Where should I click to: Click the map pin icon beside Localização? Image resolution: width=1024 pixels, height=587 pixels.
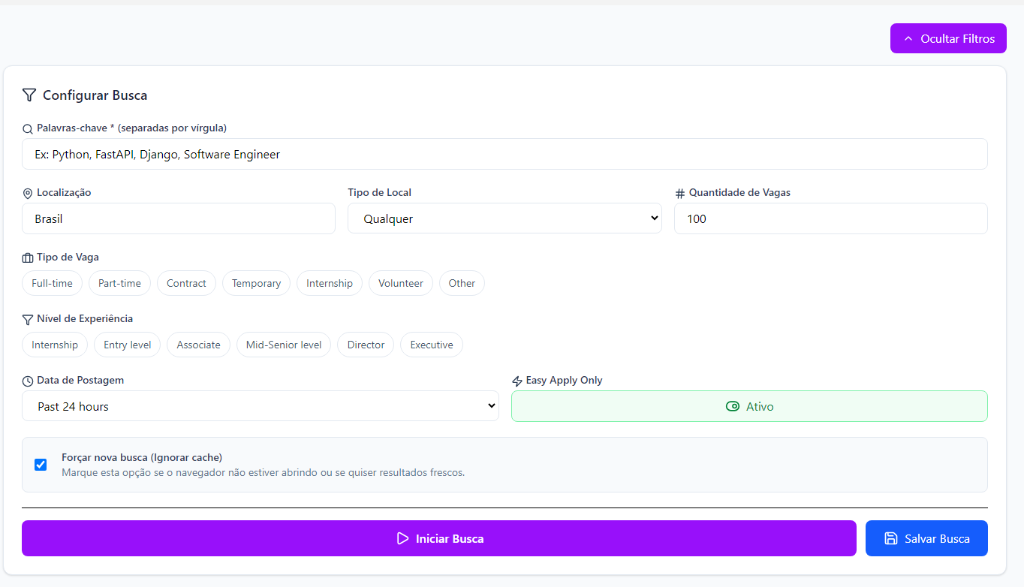pos(28,193)
